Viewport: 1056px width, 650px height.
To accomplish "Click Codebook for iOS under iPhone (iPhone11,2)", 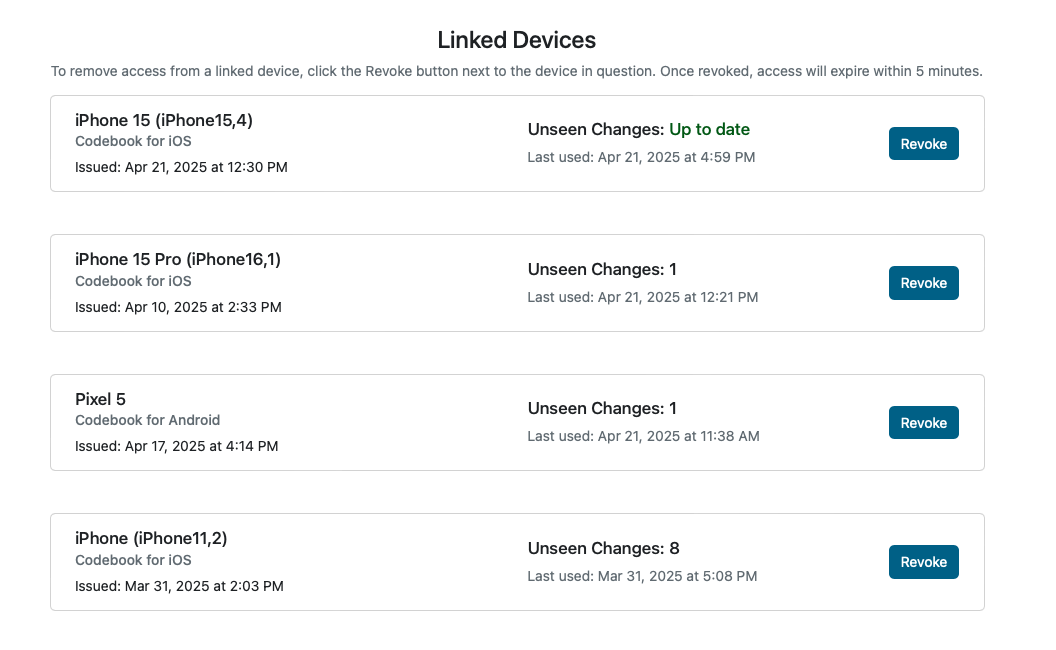I will click(x=133, y=560).
